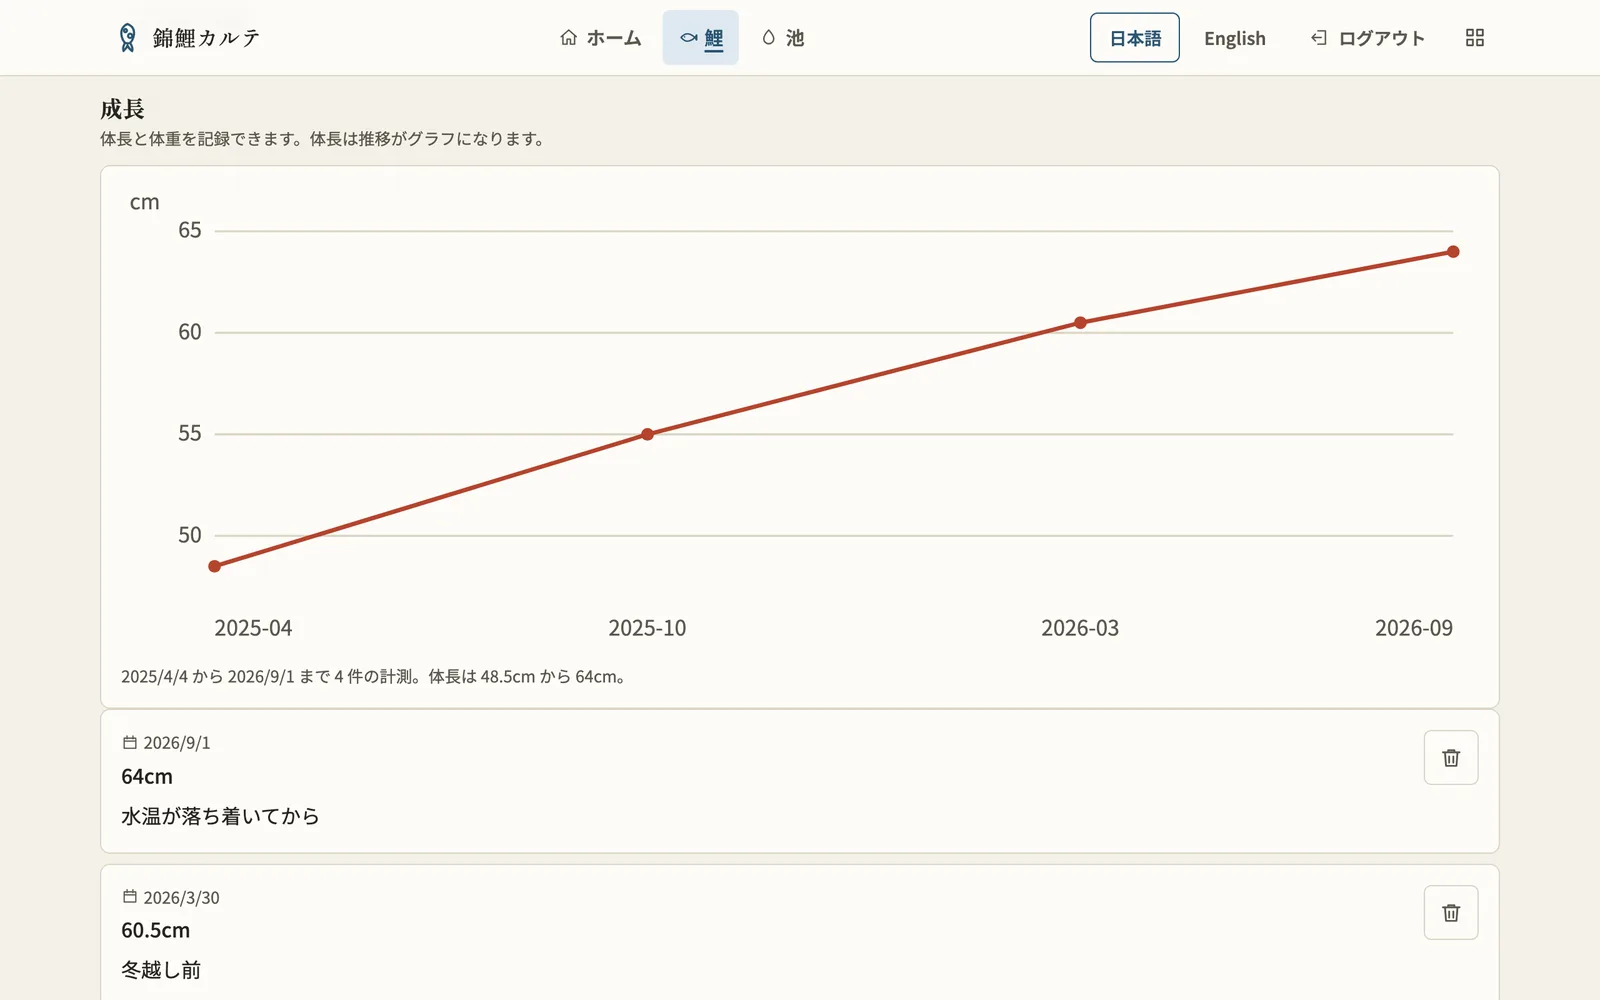
Task: Click the 2026-03 data point on chart
Action: [x=1080, y=322]
